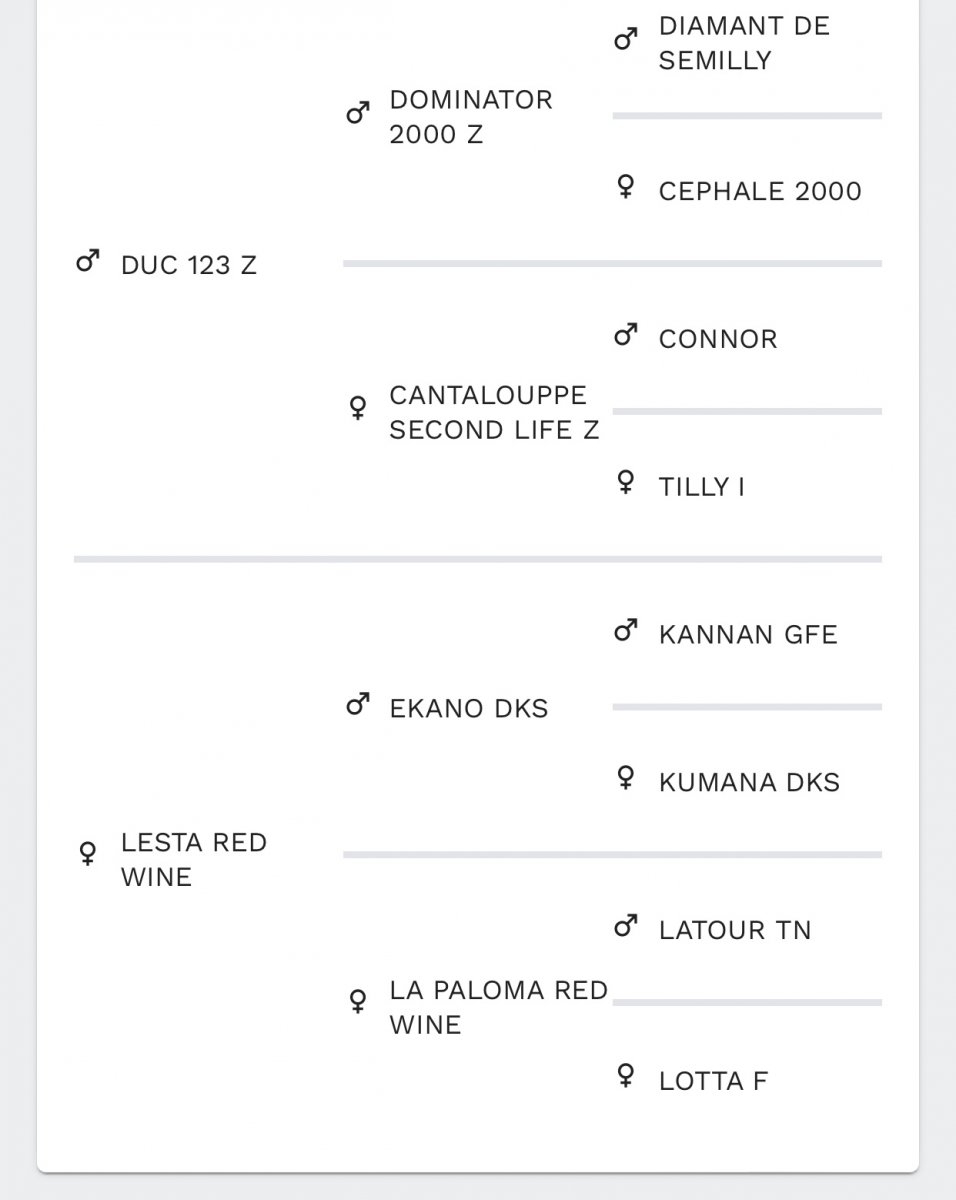Click male icon next to DOMINATOR 2000 Z
This screenshot has height=1200, width=956.
coord(358,113)
